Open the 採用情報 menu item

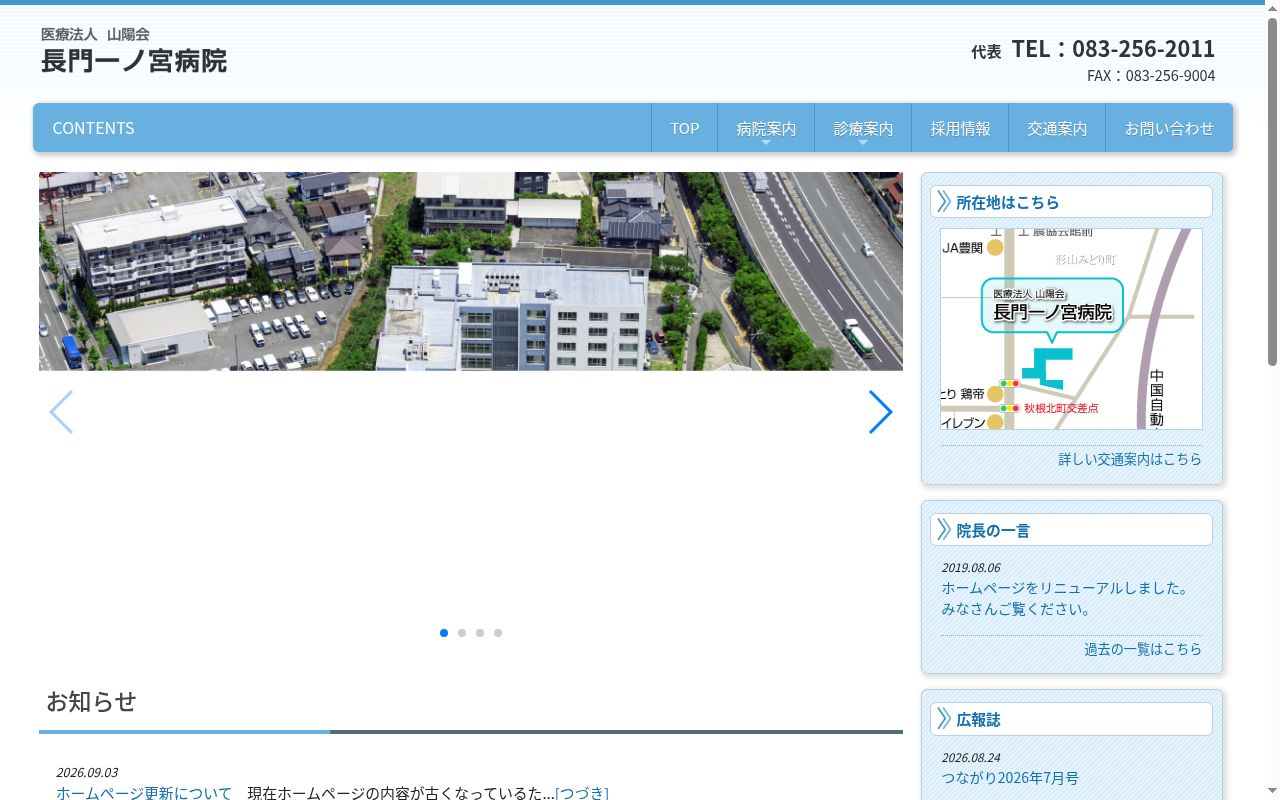point(960,128)
